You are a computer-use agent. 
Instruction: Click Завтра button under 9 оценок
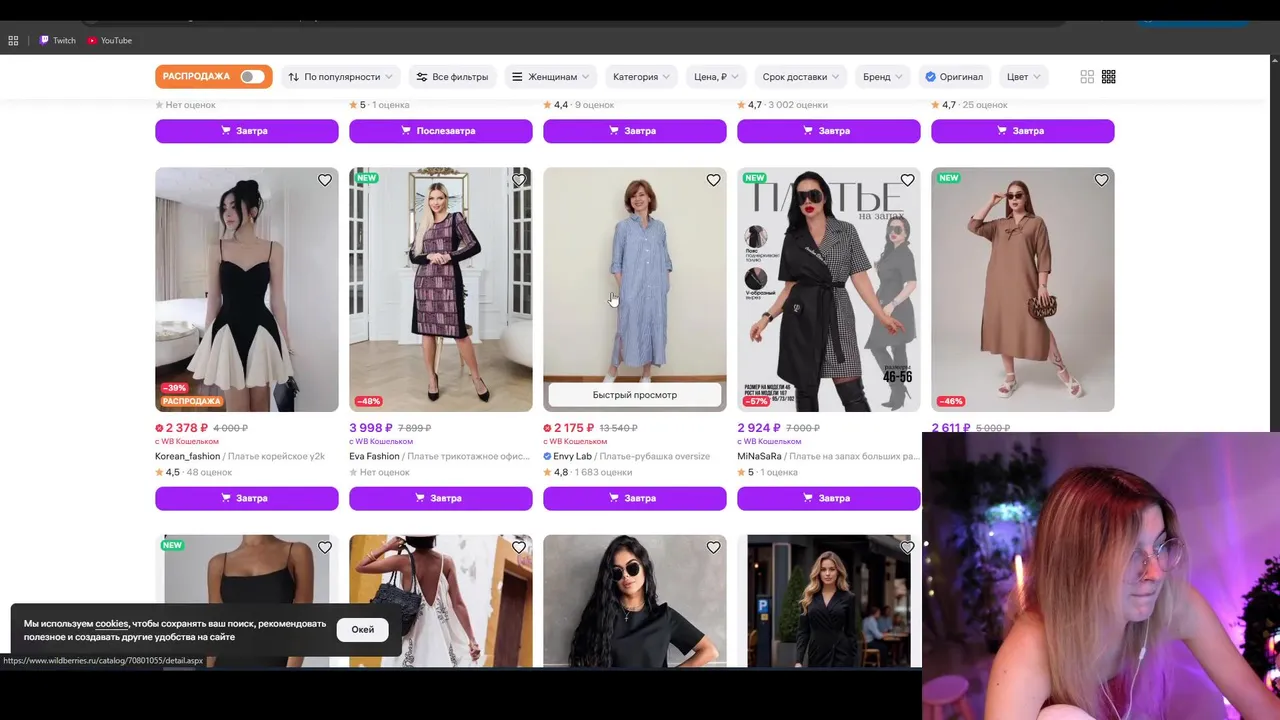pos(635,131)
